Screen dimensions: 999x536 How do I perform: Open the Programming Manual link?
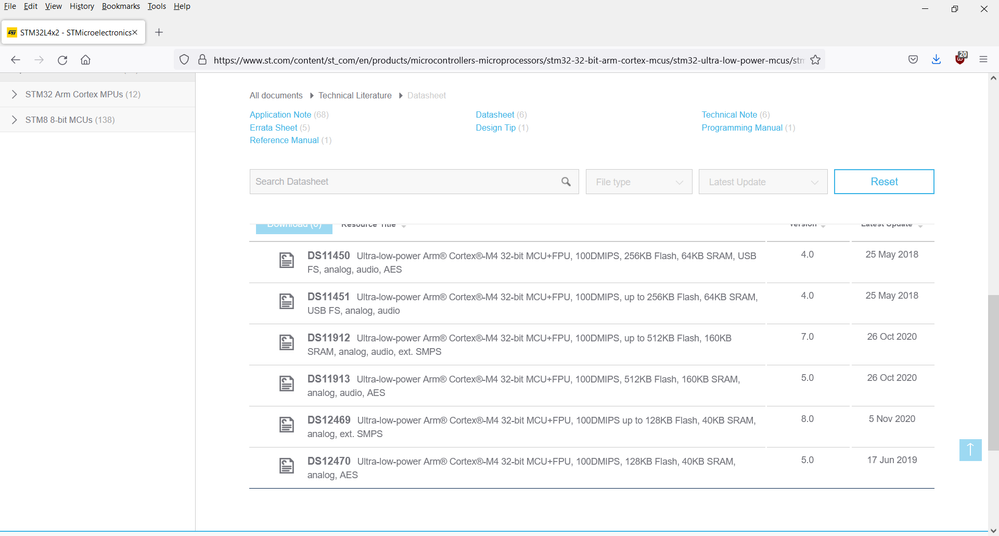[x=742, y=127]
